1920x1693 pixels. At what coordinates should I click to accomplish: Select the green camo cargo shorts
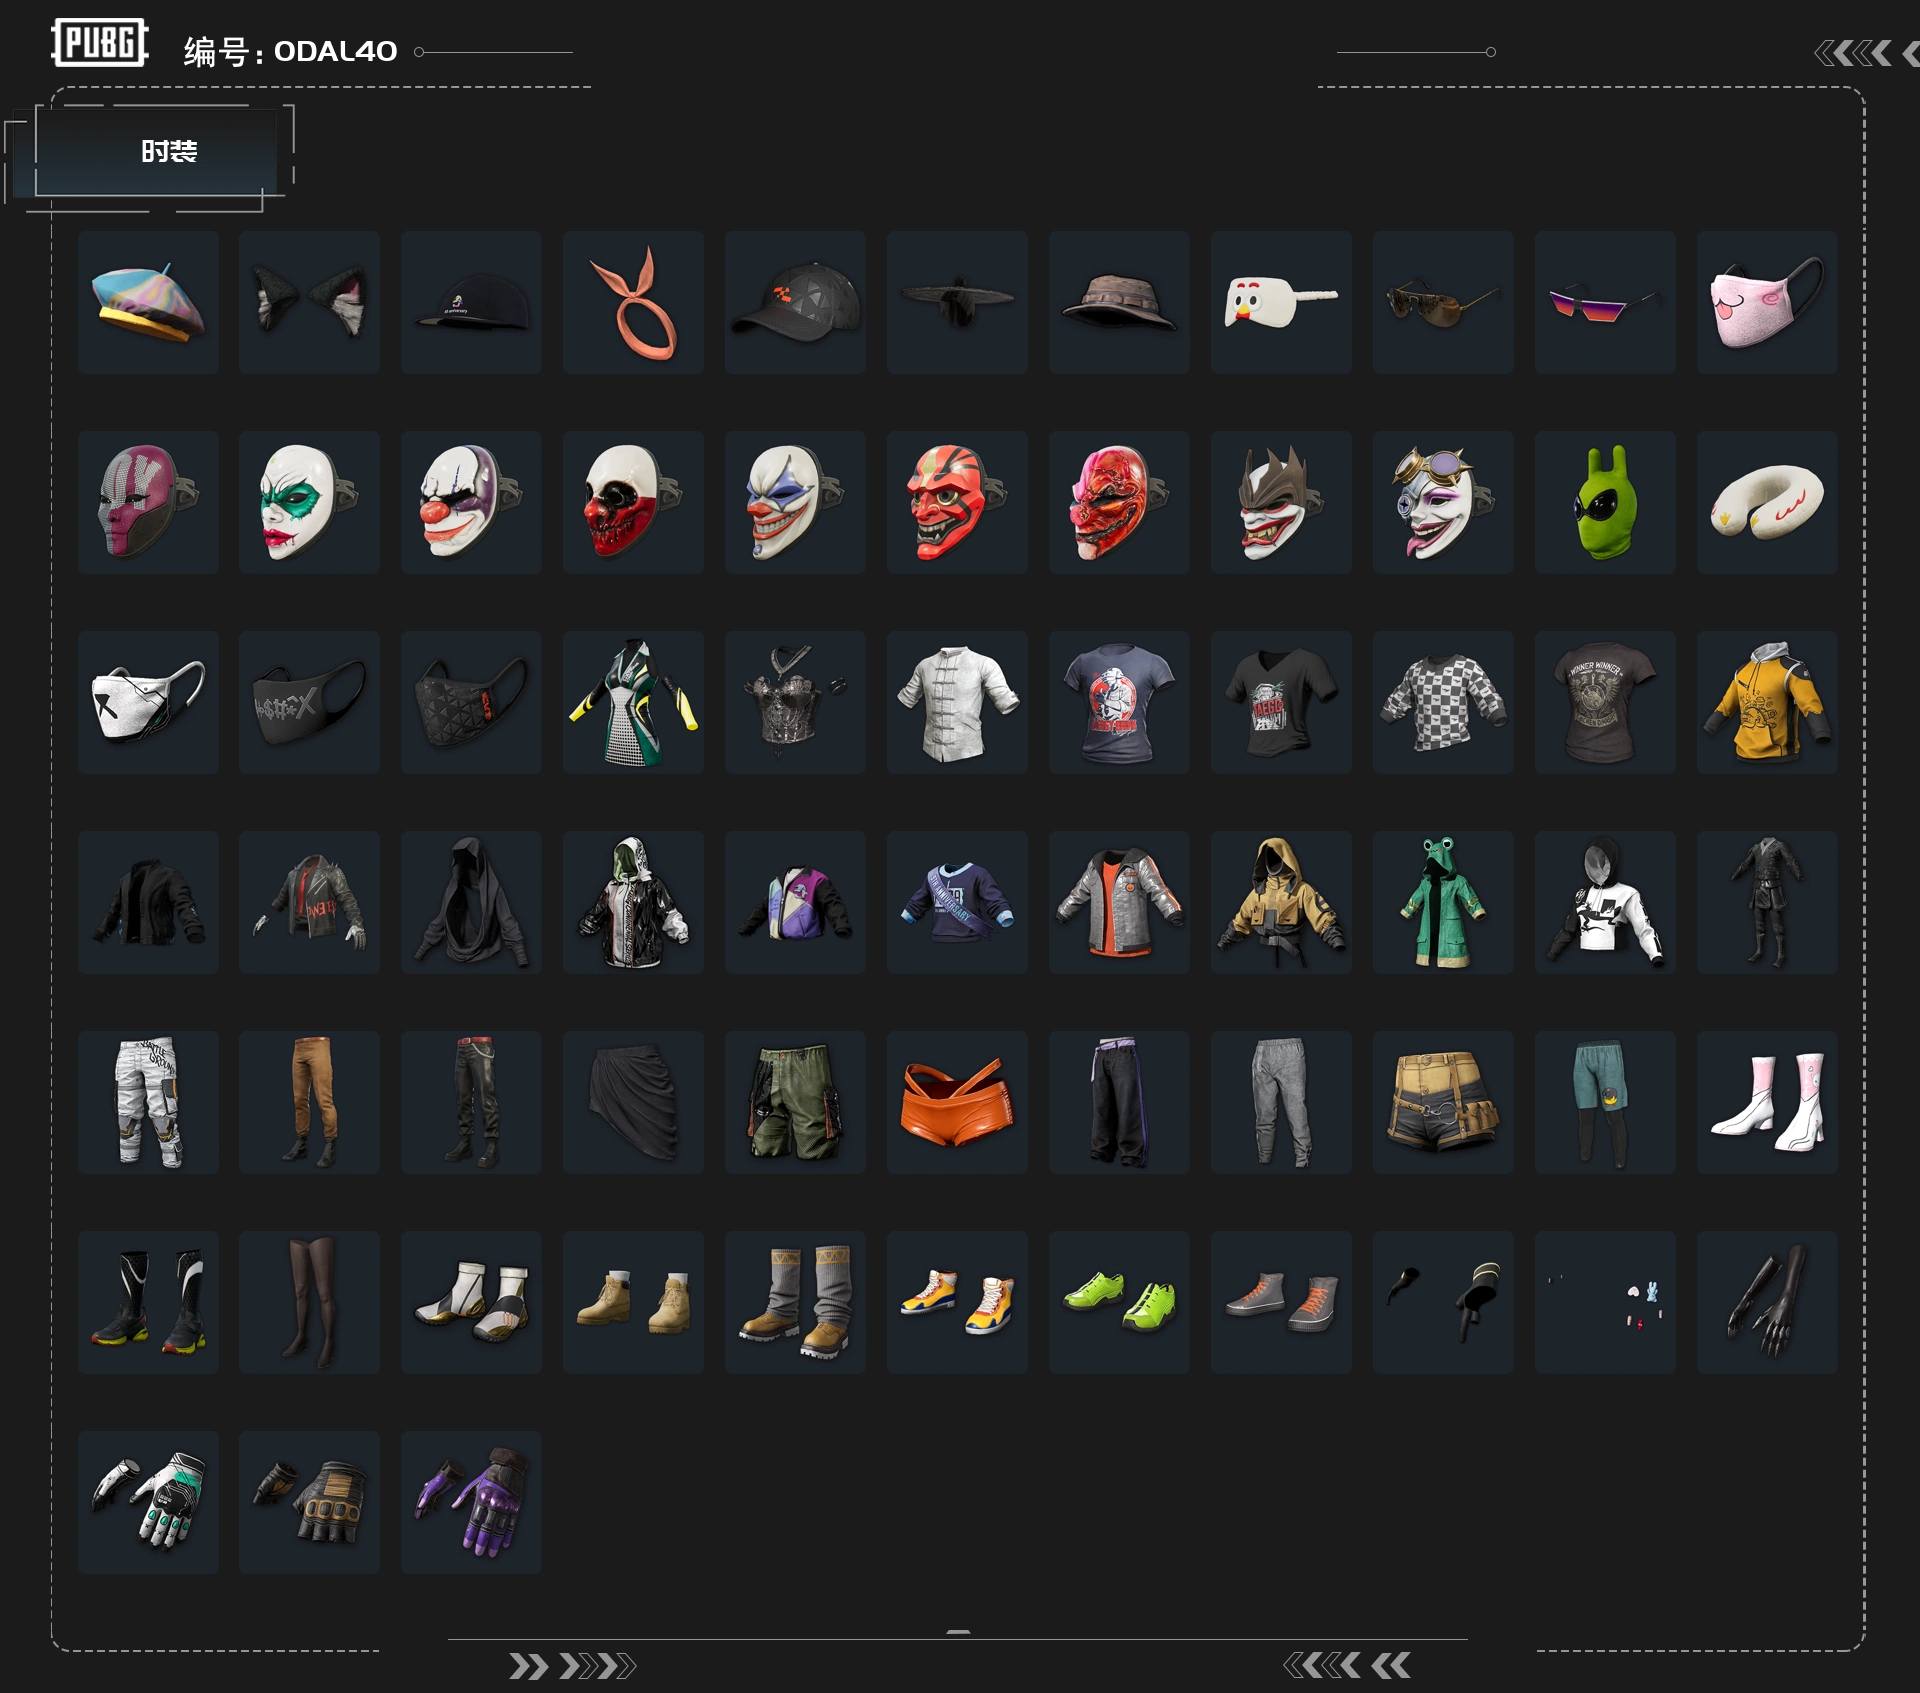click(x=795, y=1102)
